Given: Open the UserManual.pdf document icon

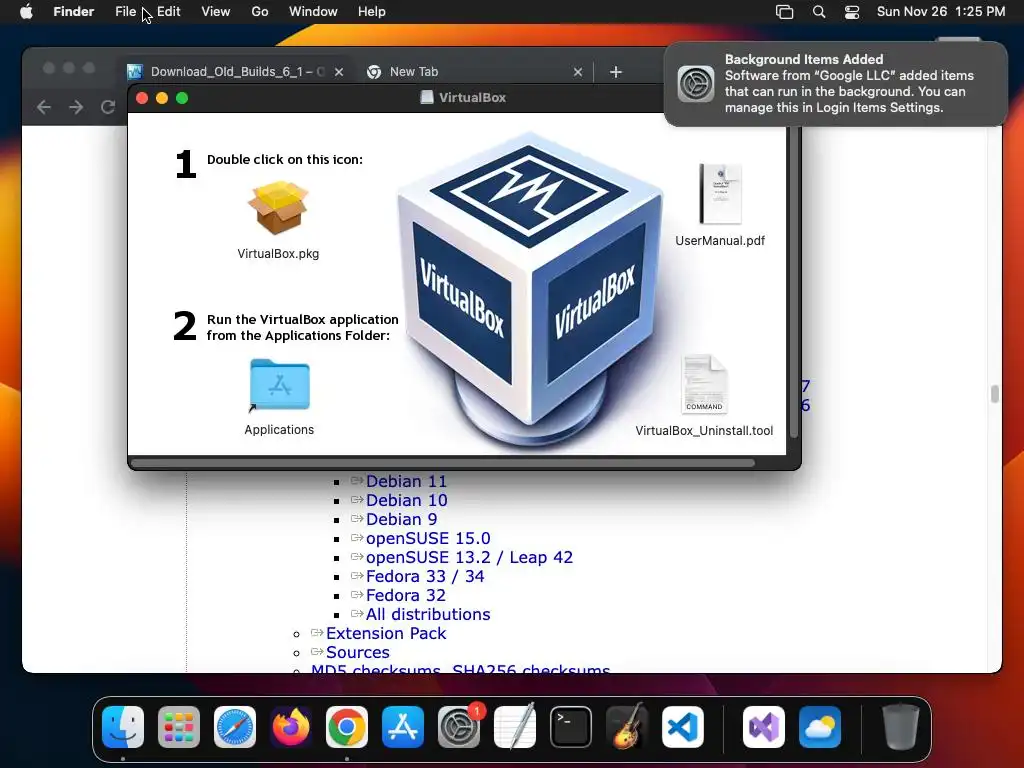Looking at the screenshot, I should pyautogui.click(x=720, y=194).
